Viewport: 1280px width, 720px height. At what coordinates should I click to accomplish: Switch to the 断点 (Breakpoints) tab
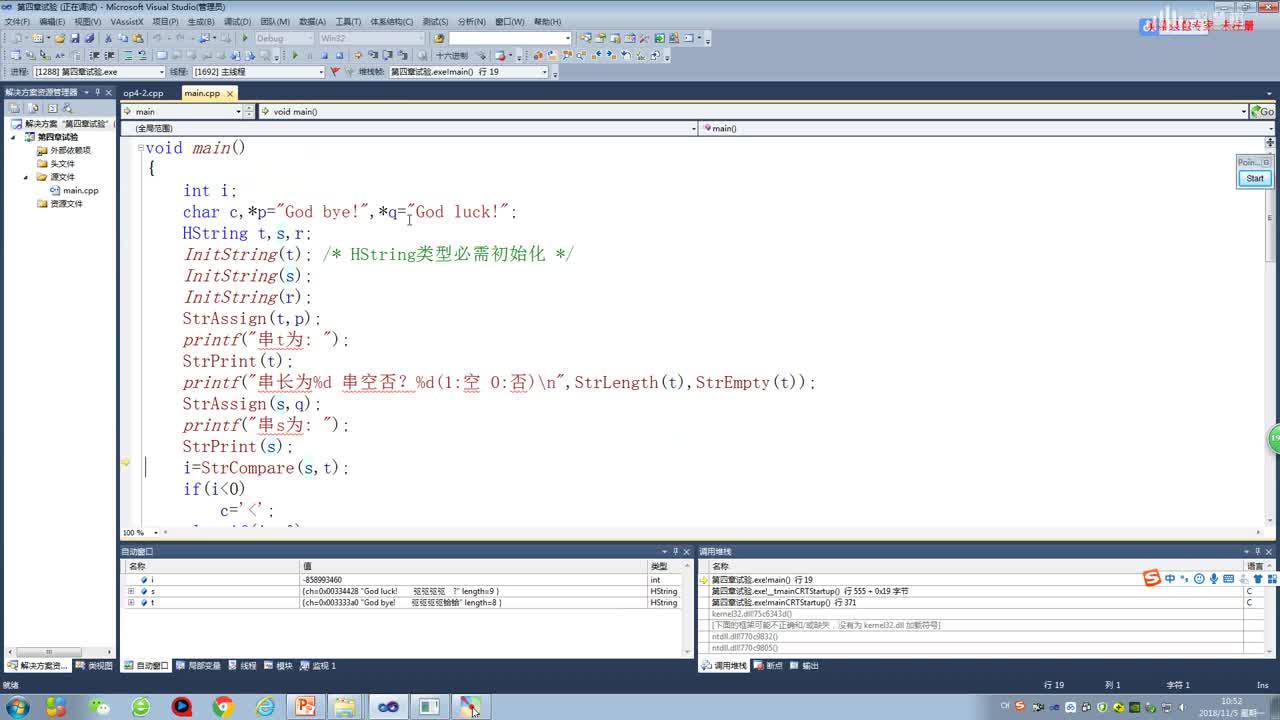click(x=769, y=665)
